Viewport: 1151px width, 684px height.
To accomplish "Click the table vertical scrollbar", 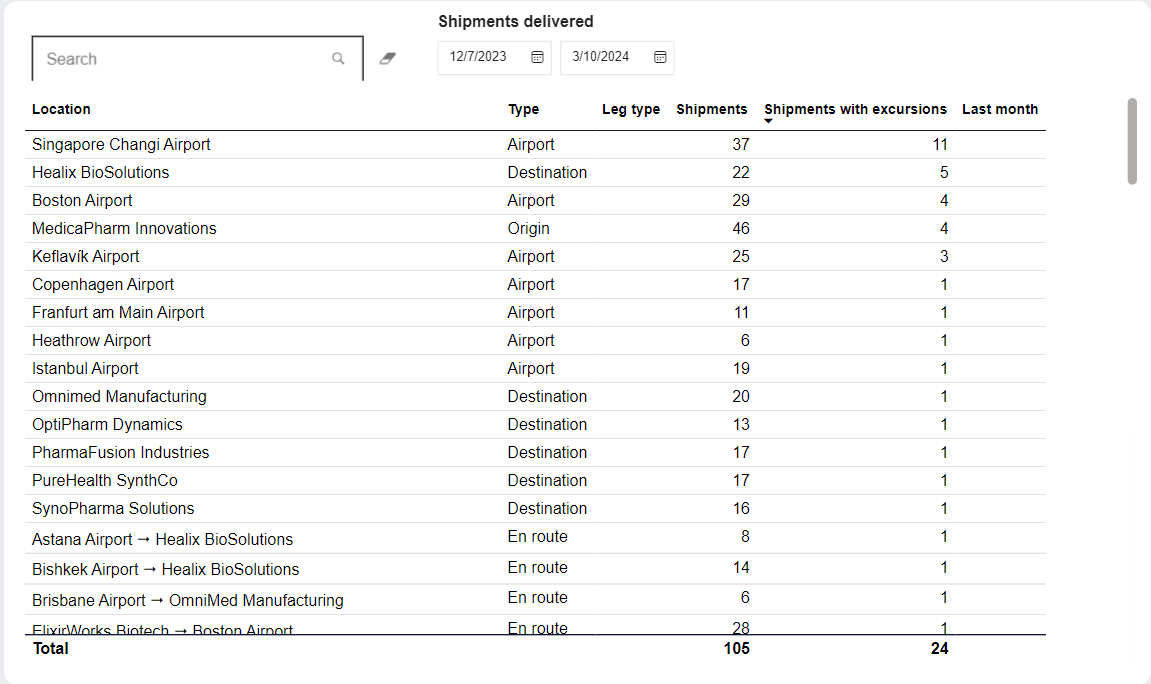I will pos(1132,141).
